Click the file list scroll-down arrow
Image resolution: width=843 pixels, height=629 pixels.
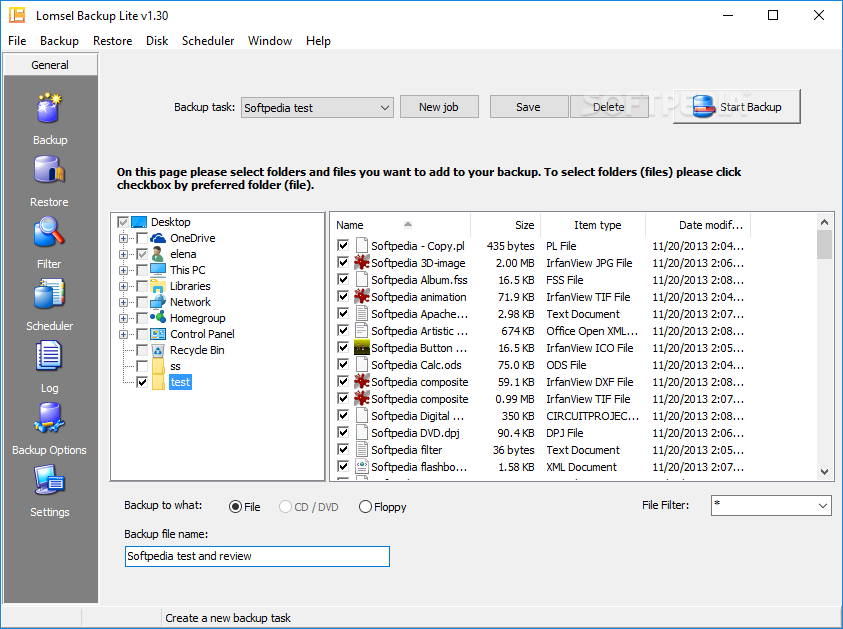(x=825, y=471)
